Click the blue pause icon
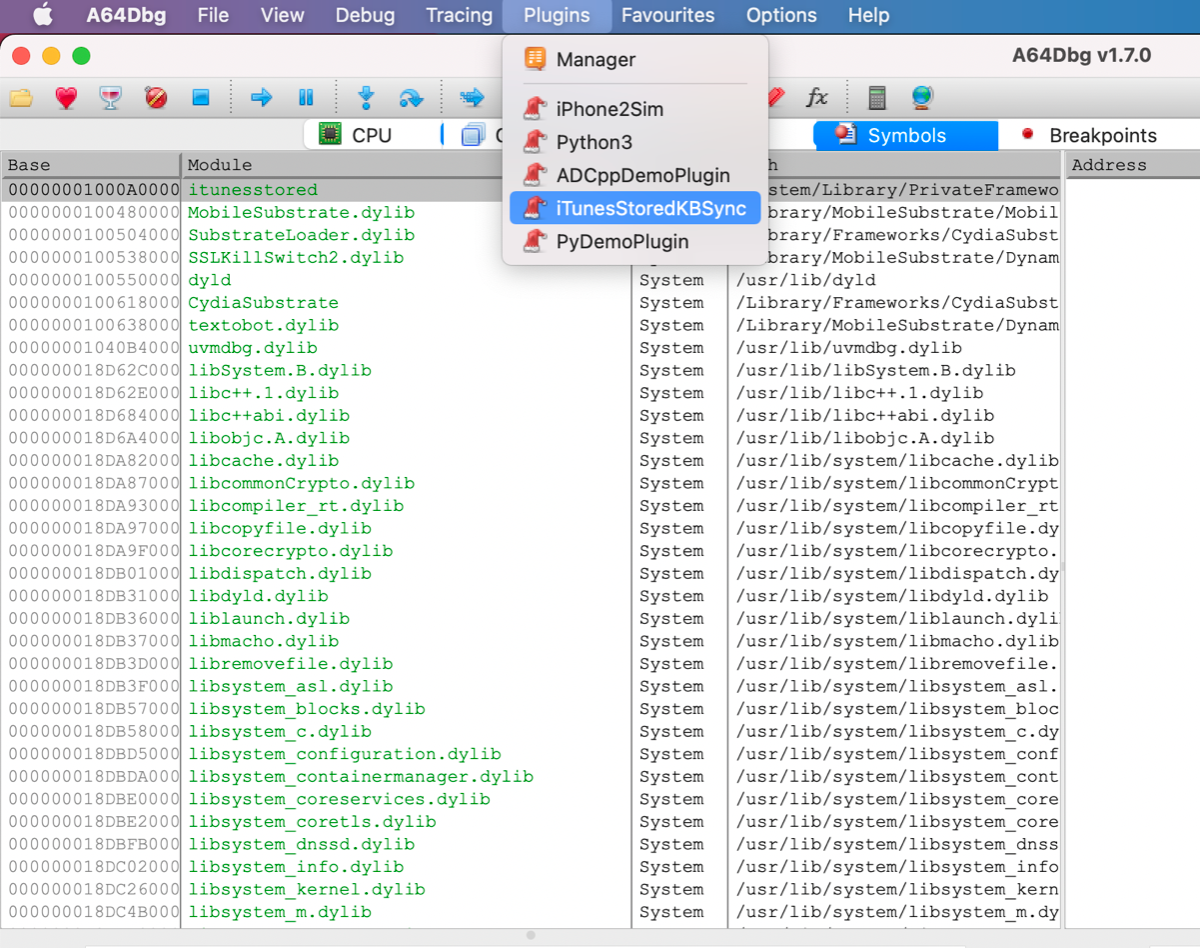Image resolution: width=1200 pixels, height=948 pixels. (x=306, y=98)
